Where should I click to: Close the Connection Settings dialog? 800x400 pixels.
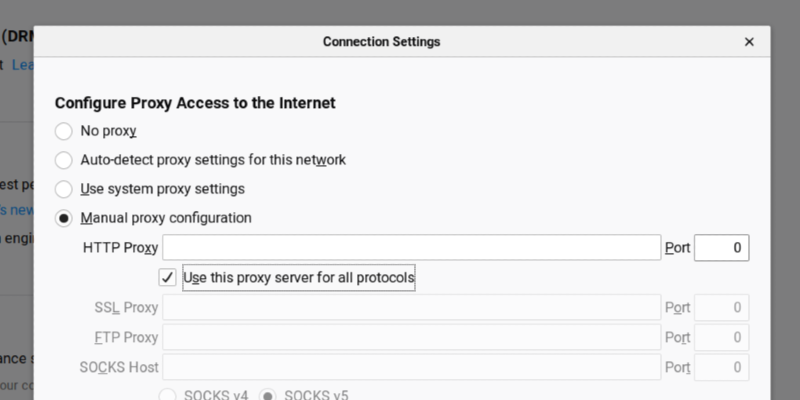[749, 42]
